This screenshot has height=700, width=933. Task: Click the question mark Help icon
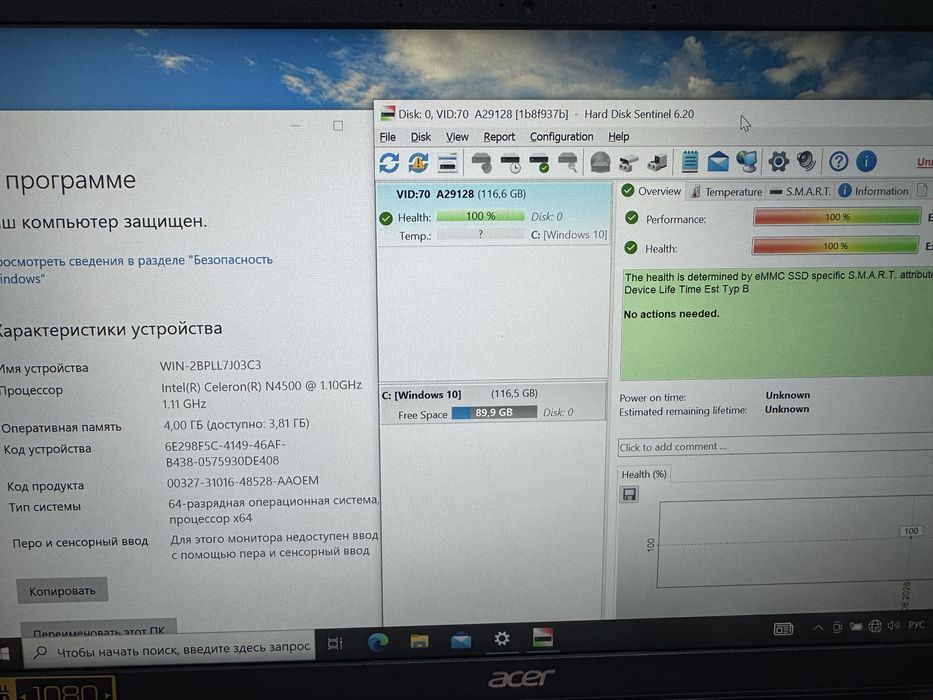click(x=838, y=161)
